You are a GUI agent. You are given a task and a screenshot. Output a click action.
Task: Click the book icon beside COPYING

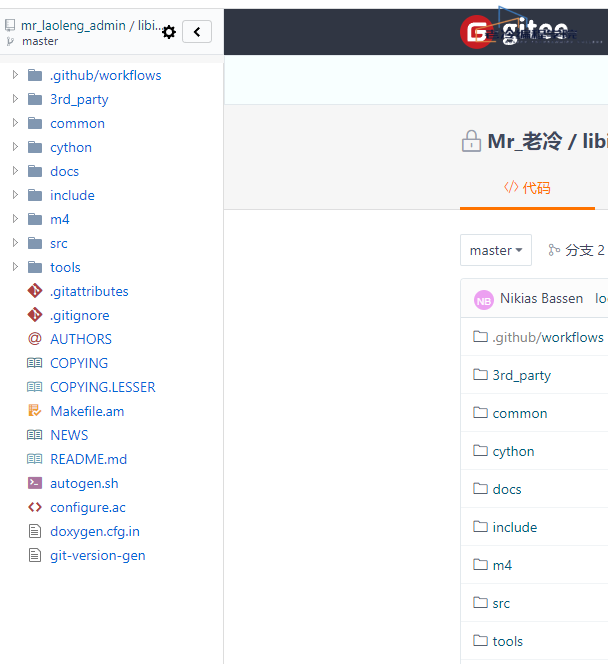35,363
